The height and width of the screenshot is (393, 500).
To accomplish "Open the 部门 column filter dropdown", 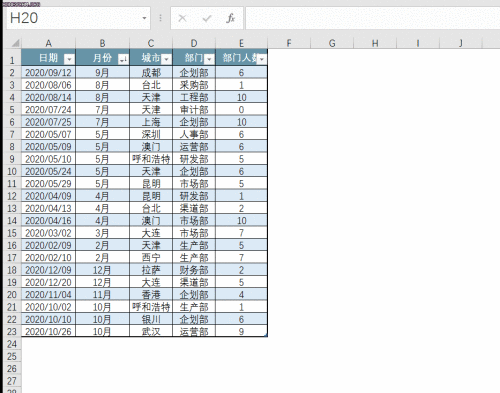I will 209,59.
